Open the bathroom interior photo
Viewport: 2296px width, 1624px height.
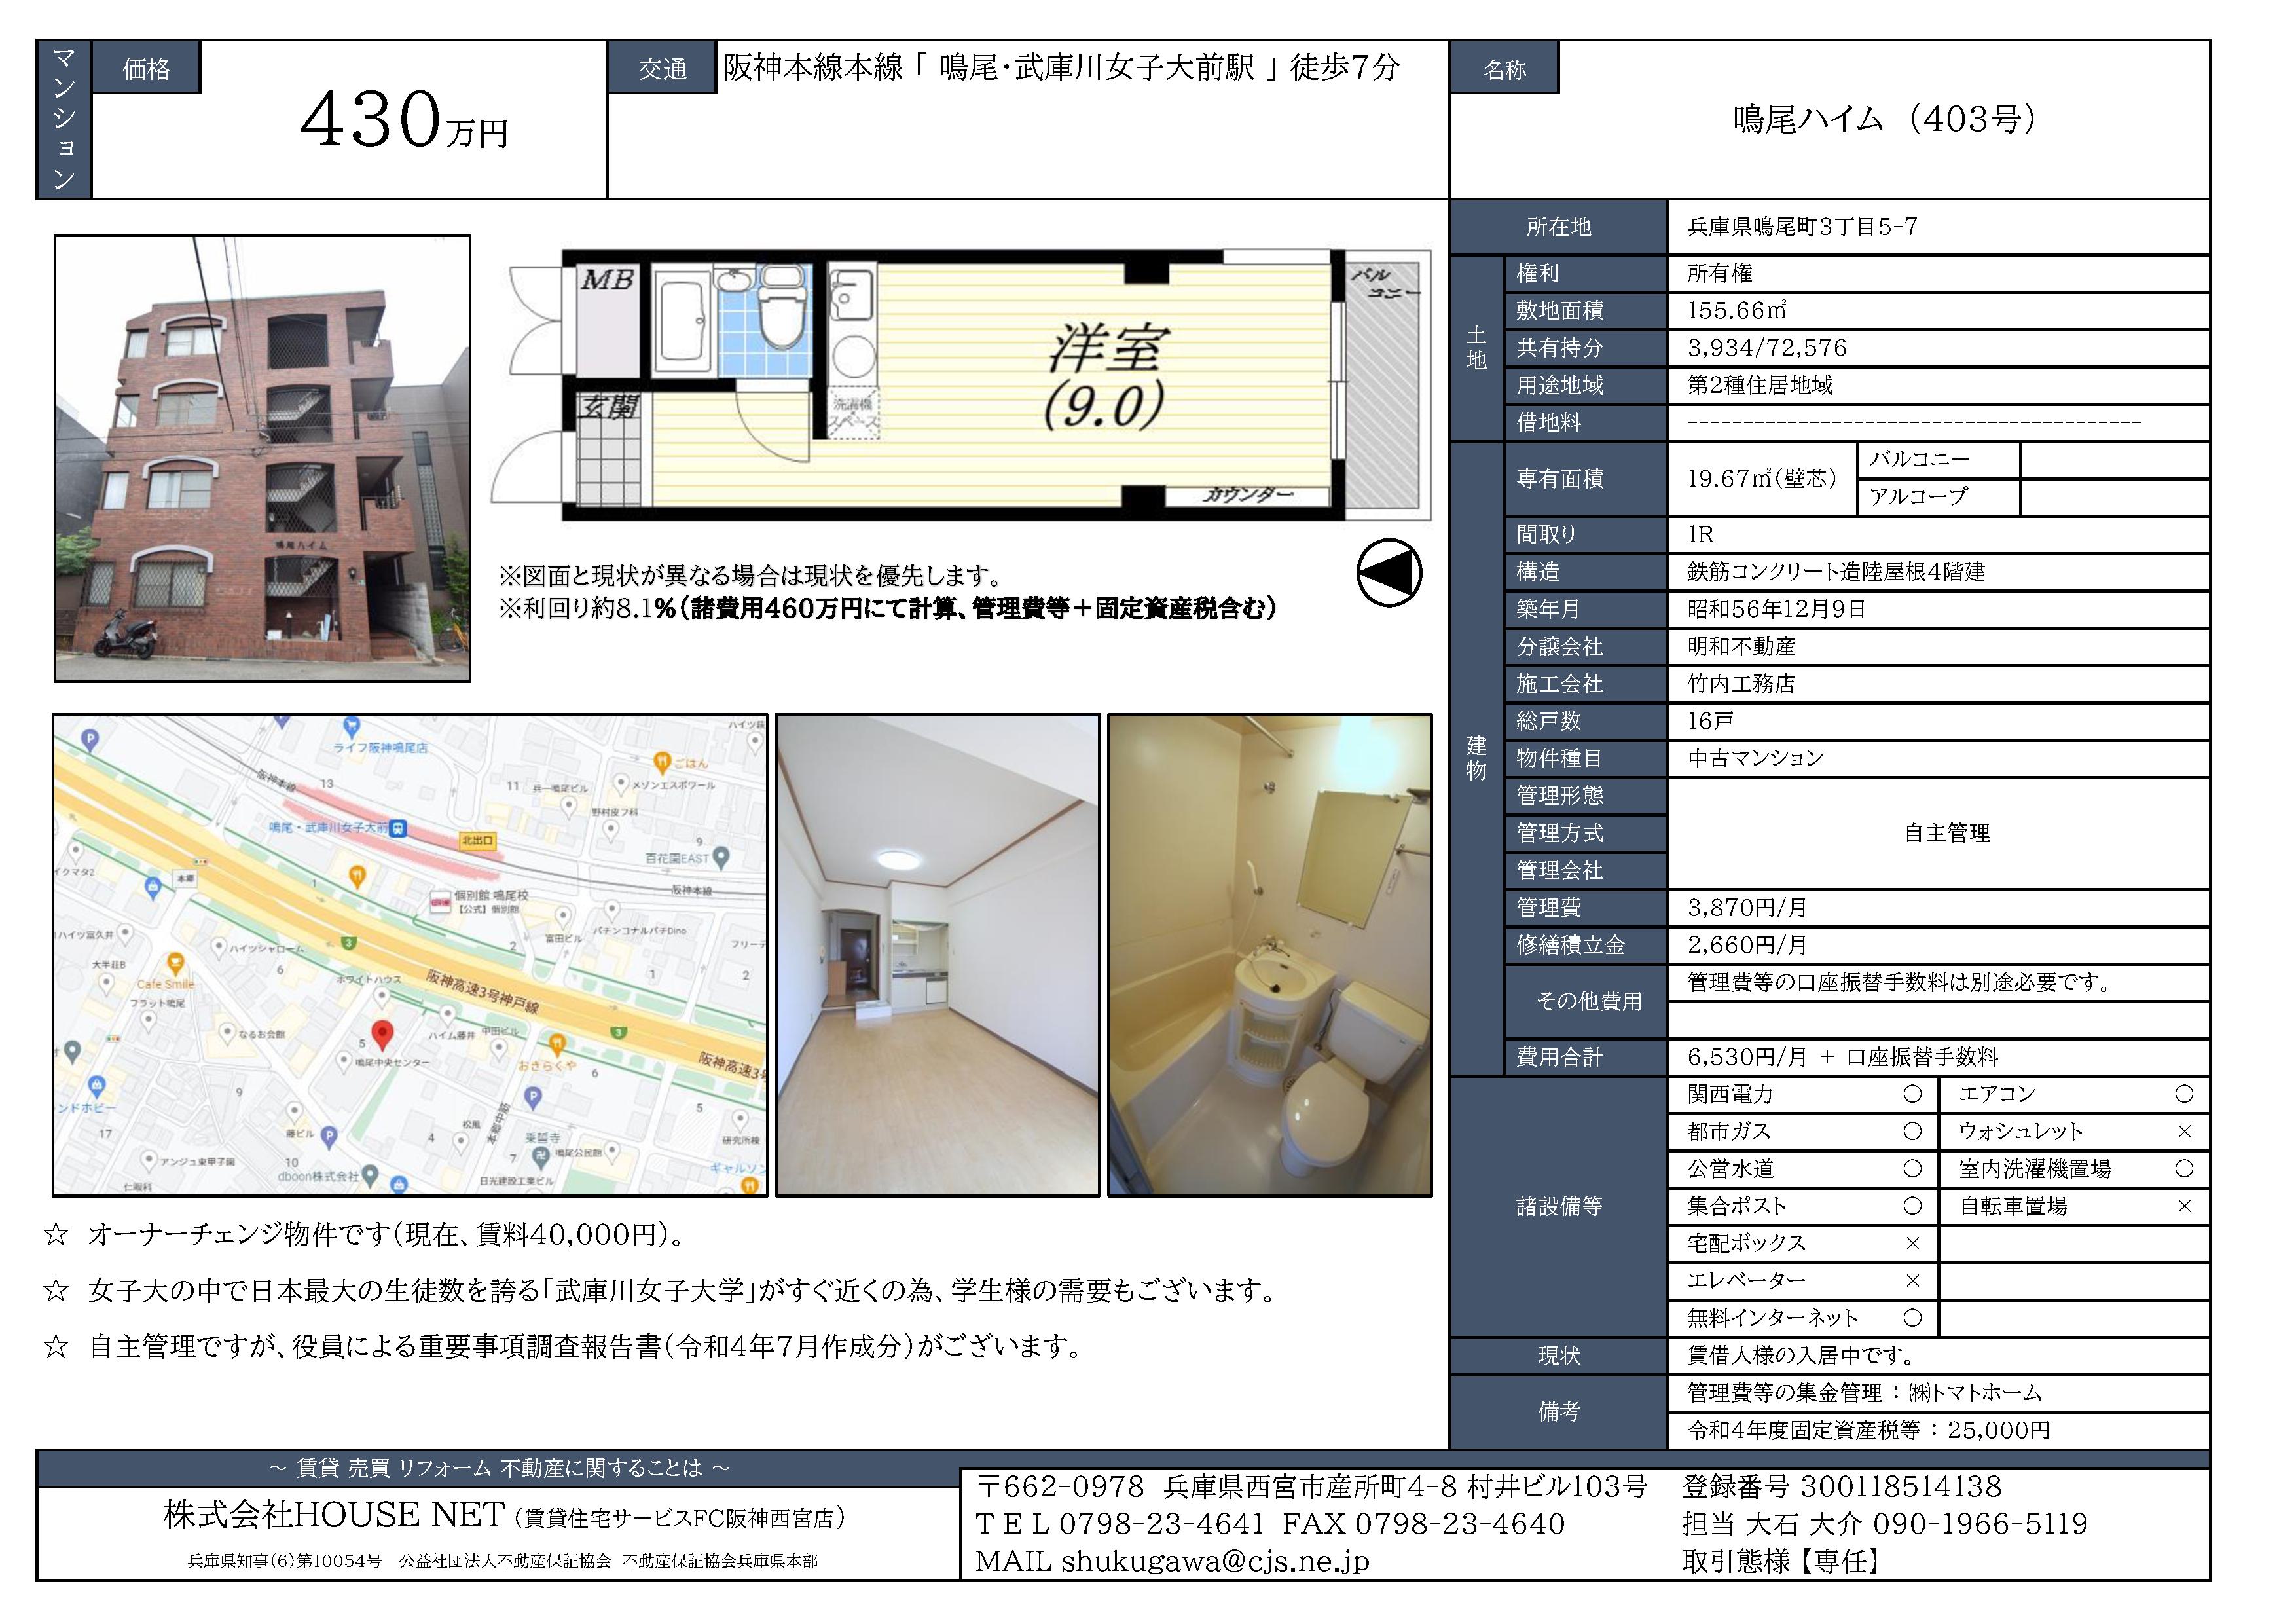(x=1269, y=955)
